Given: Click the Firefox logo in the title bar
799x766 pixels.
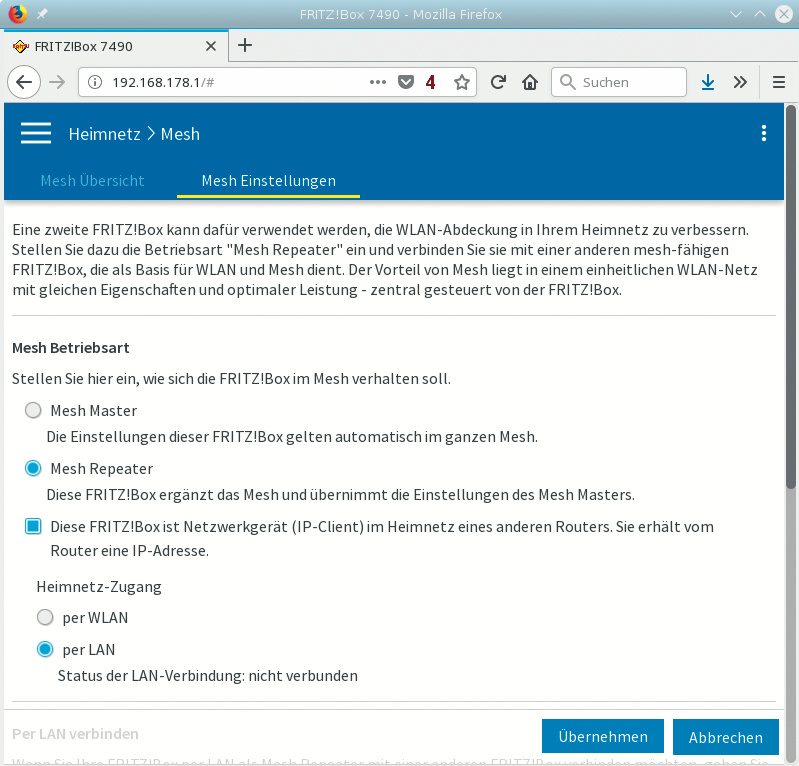Looking at the screenshot, I should 18,14.
